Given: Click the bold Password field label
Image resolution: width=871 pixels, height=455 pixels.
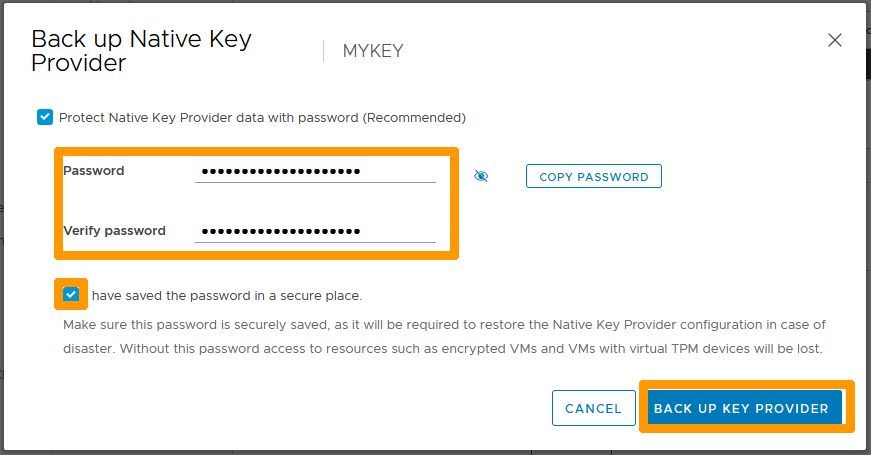Looking at the screenshot, I should [94, 171].
